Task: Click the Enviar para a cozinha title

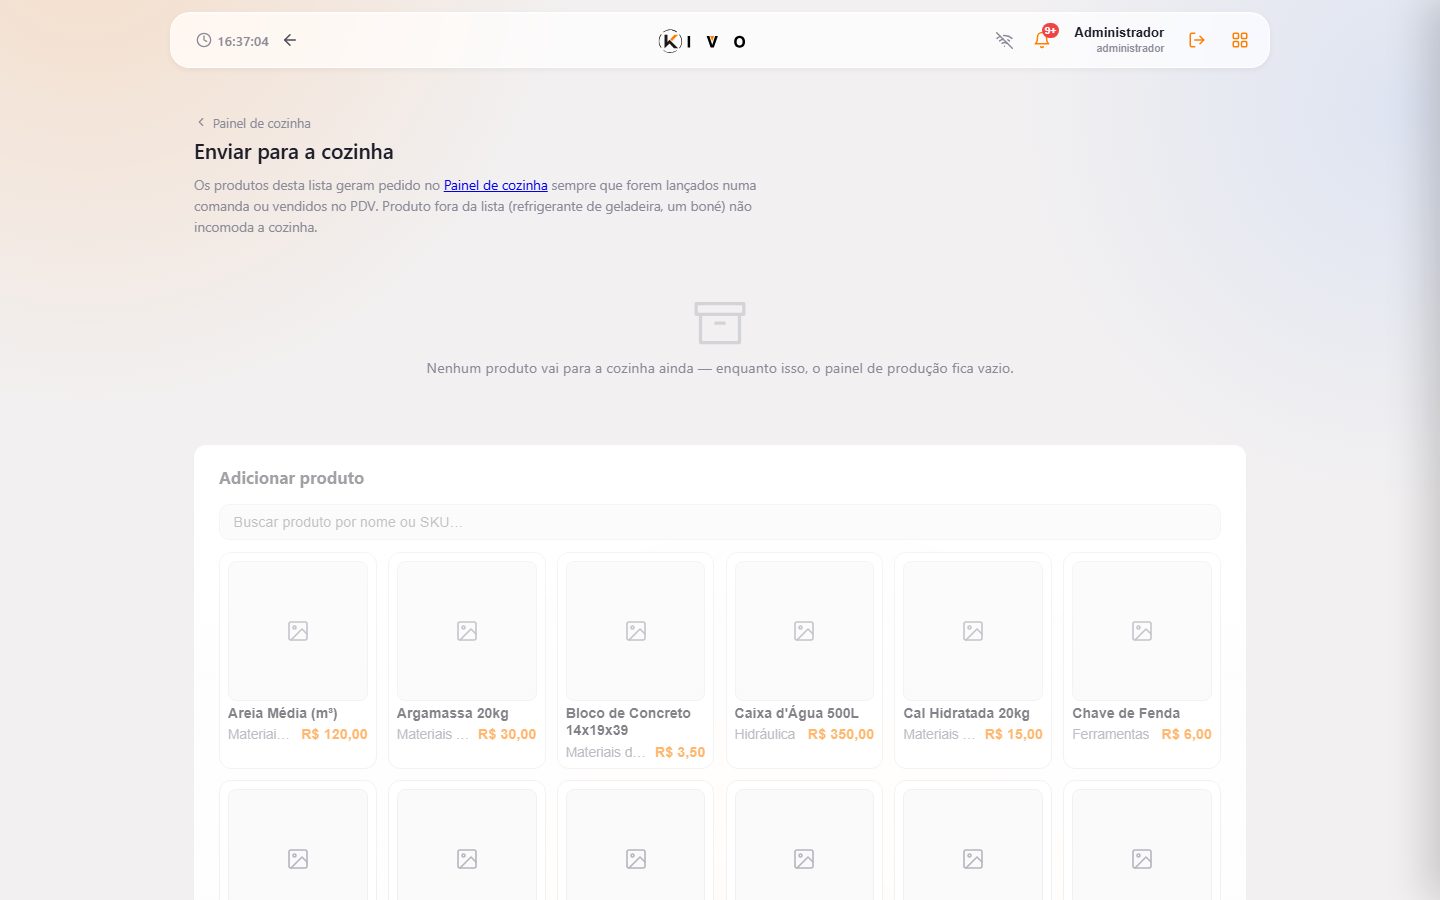Action: pos(294,152)
